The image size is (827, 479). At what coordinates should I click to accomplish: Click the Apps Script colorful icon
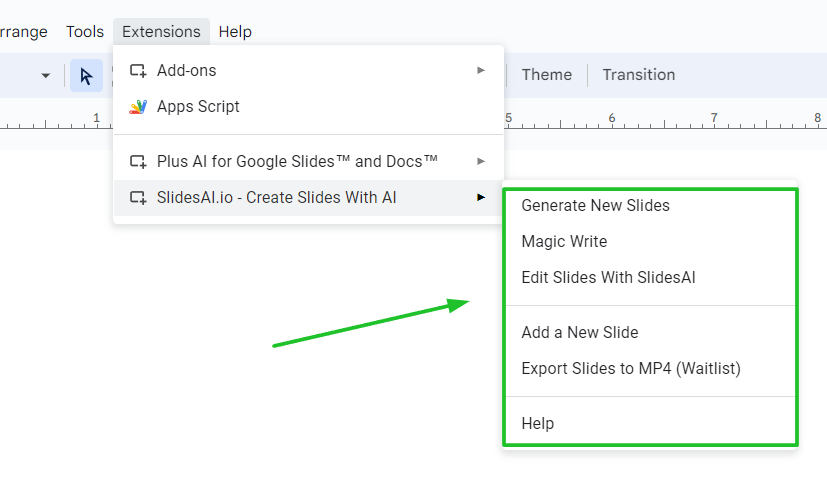(x=138, y=107)
